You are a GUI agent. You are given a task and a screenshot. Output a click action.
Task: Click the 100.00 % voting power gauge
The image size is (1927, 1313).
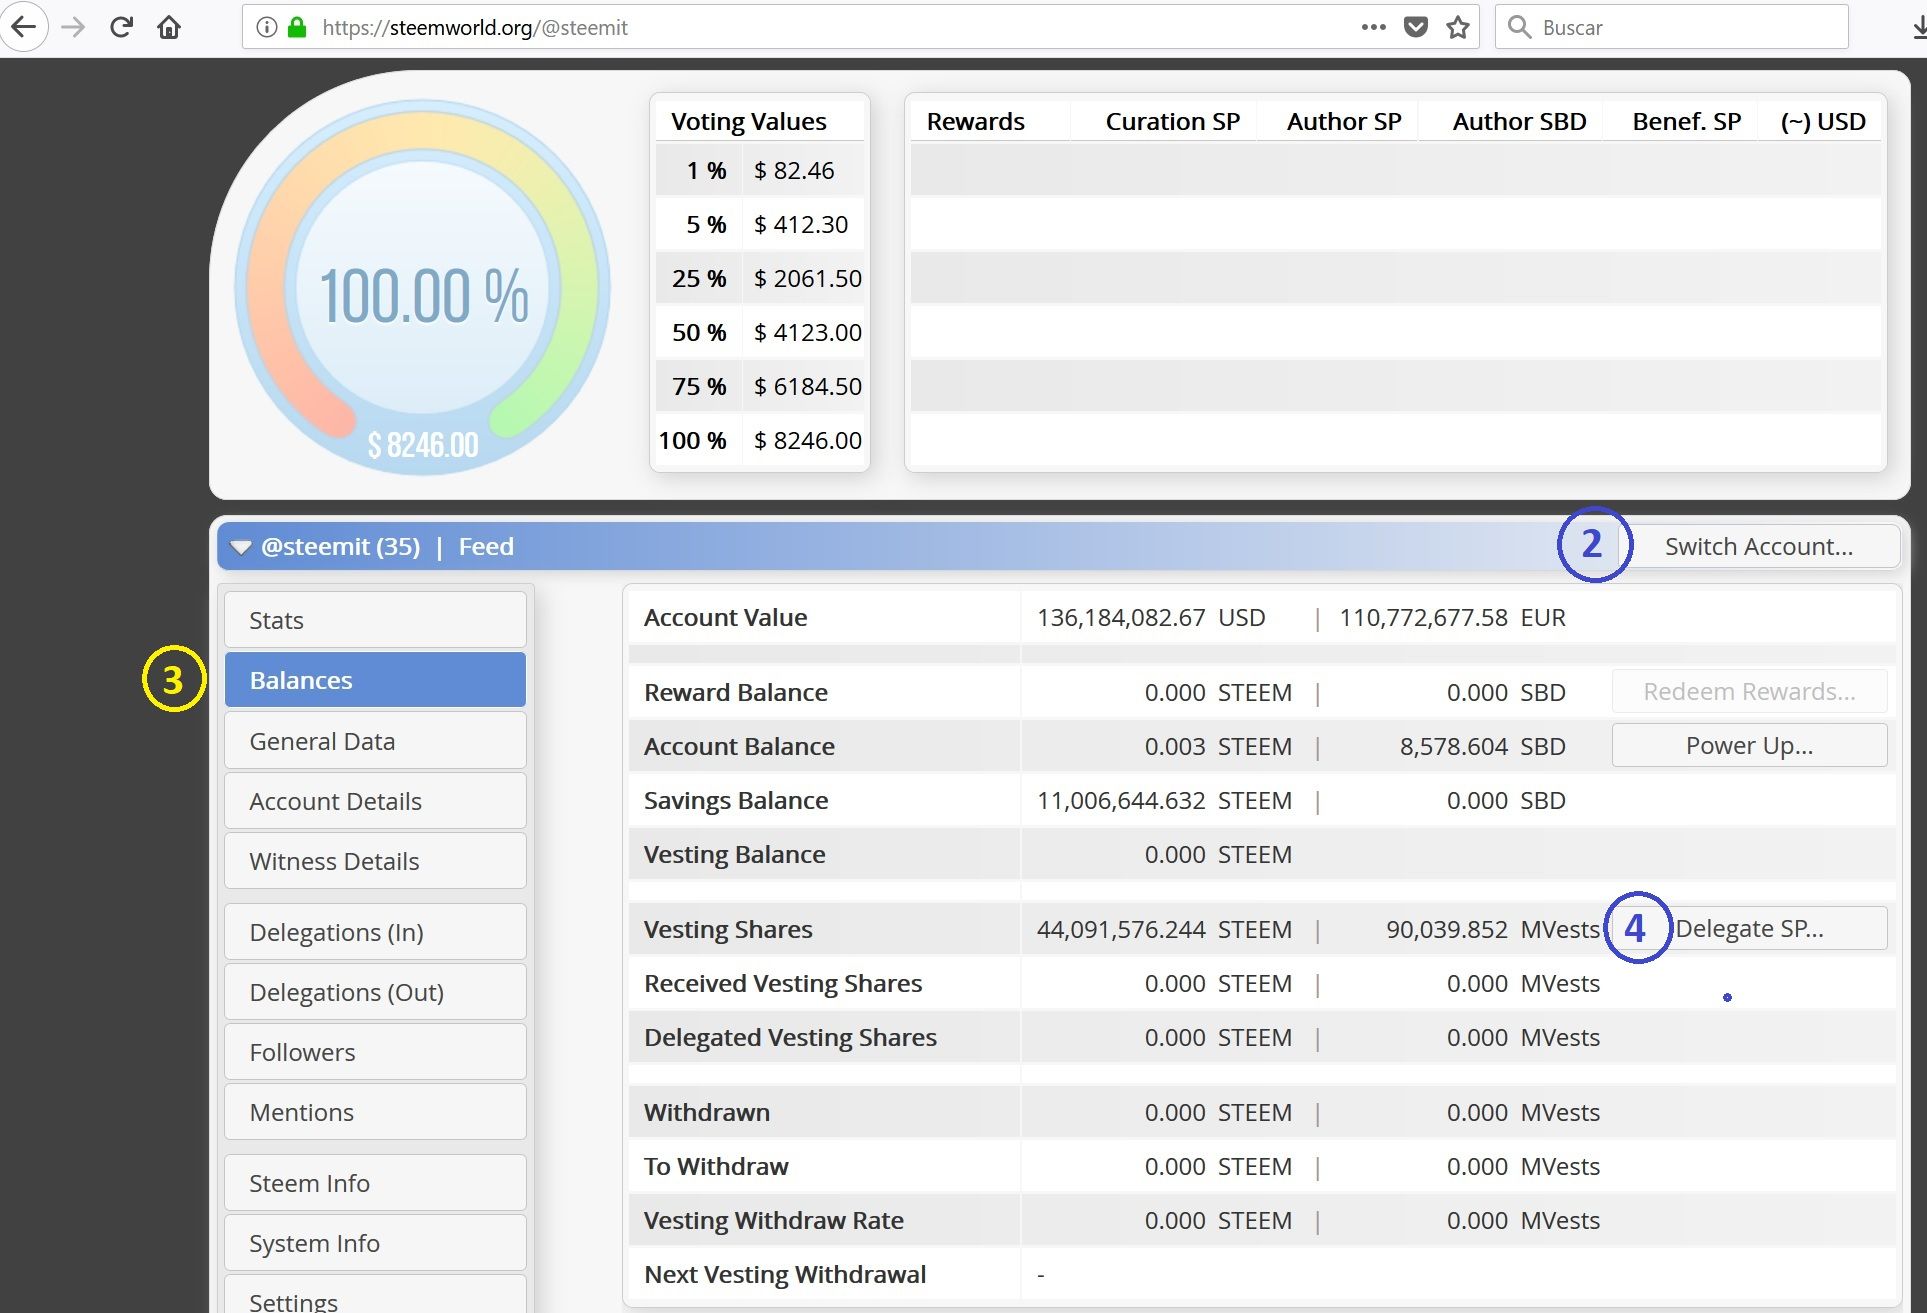pos(423,288)
